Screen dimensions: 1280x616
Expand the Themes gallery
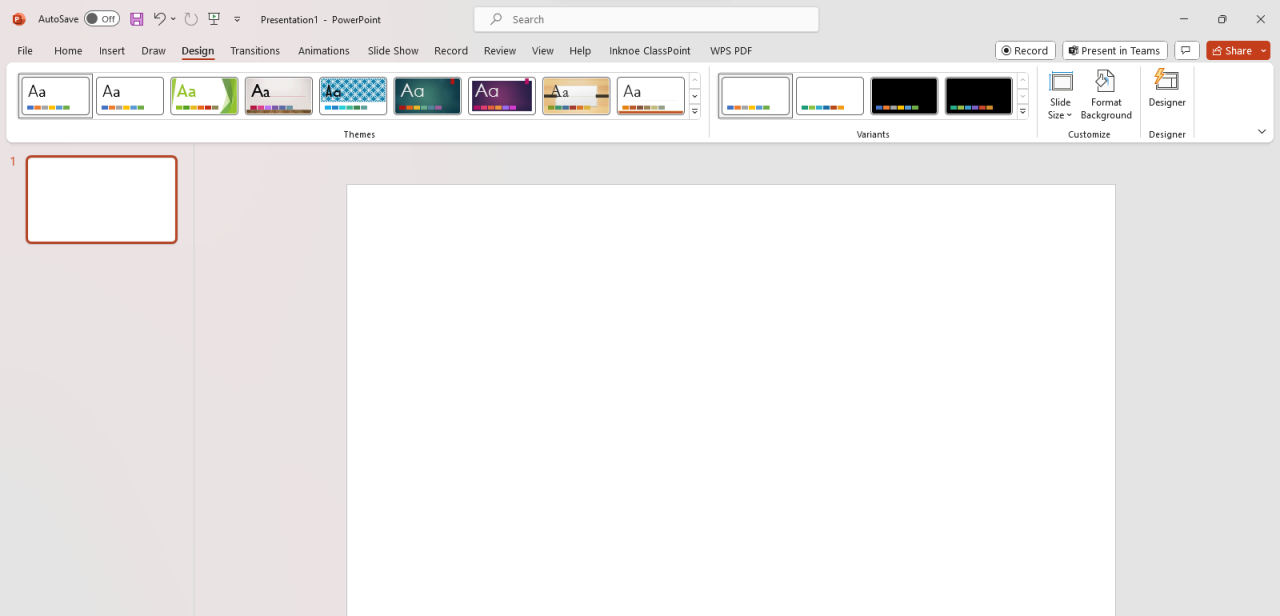[694, 112]
